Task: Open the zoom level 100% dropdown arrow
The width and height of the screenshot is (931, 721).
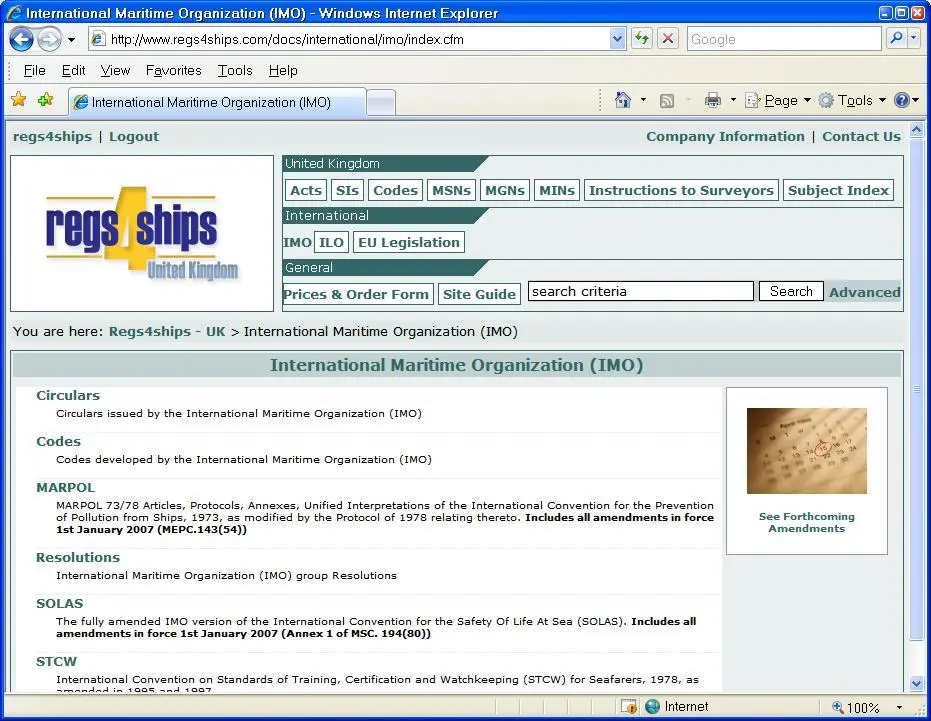Action: [899, 707]
